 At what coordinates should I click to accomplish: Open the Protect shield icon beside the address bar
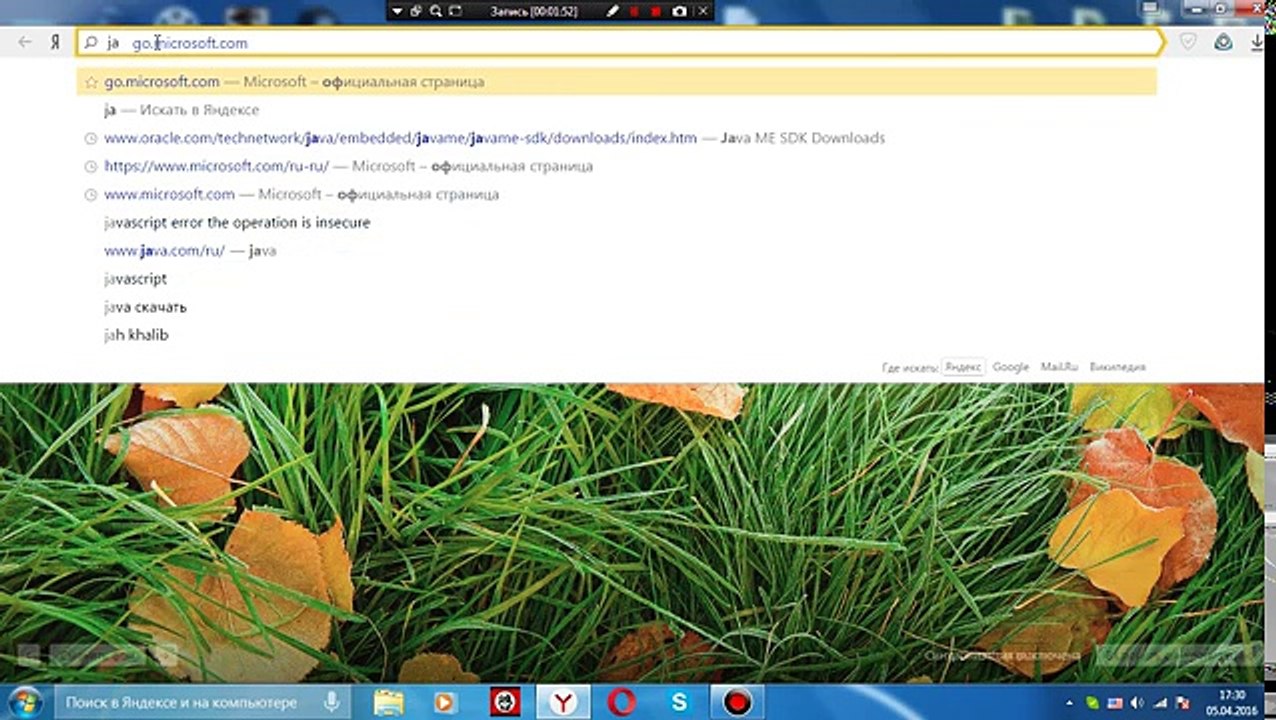1187,42
